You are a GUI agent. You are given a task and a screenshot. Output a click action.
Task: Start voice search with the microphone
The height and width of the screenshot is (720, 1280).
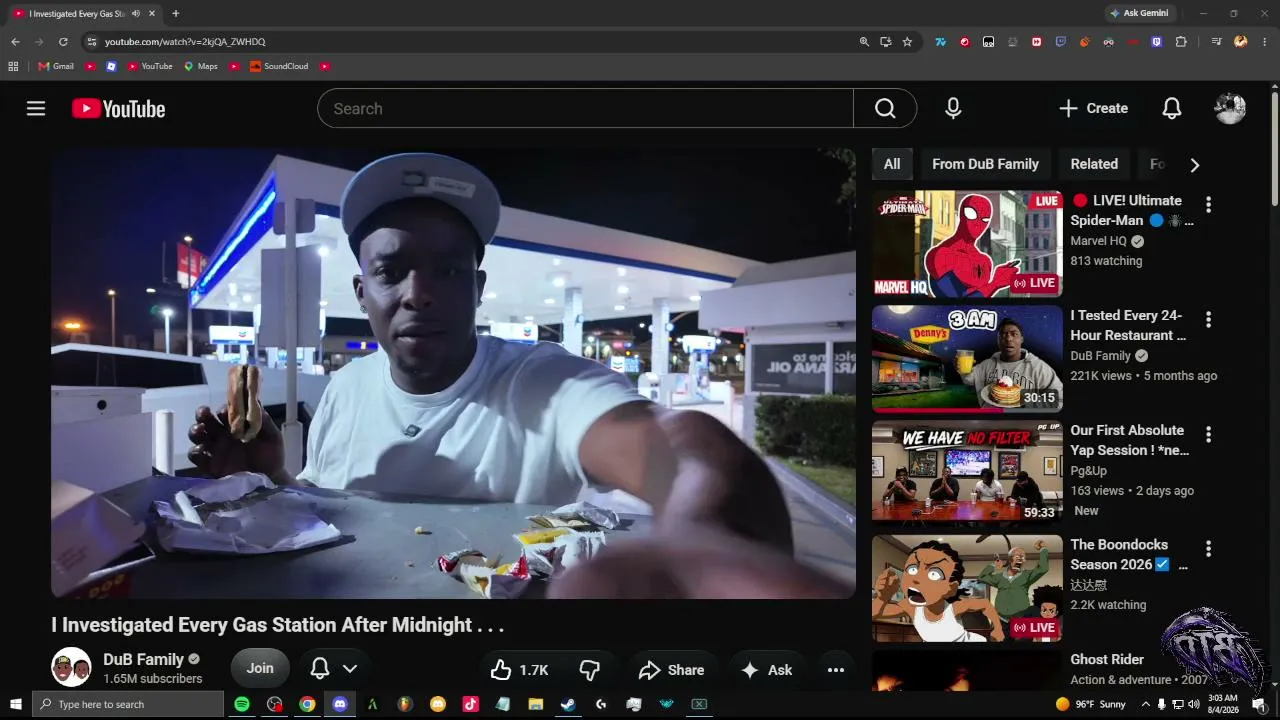953,108
